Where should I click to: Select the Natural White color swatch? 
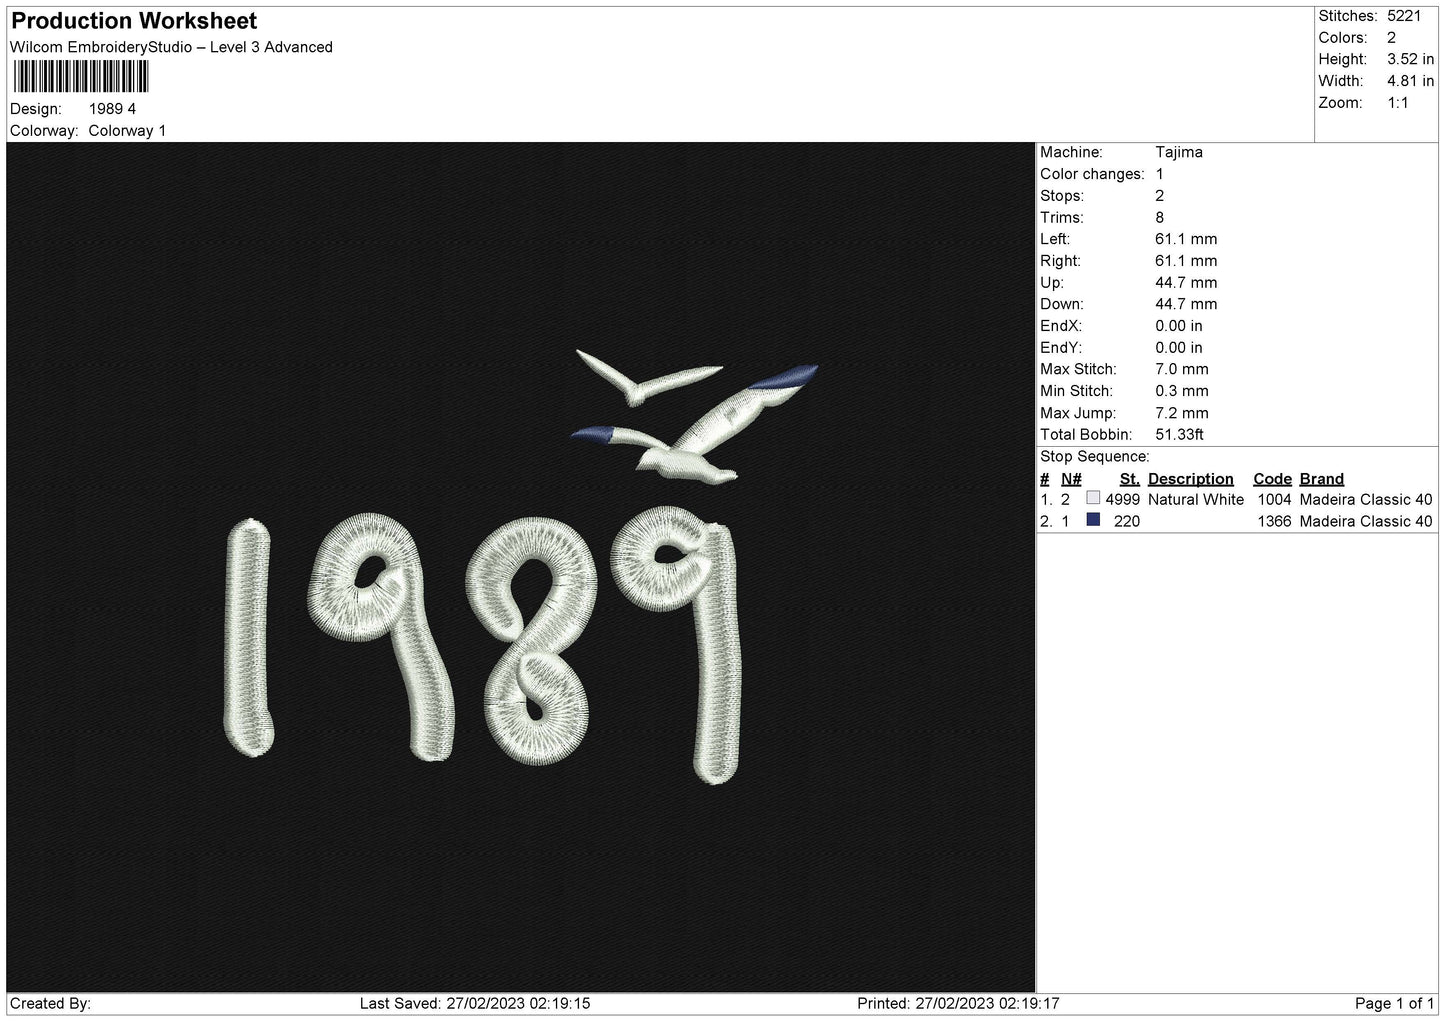point(1093,498)
